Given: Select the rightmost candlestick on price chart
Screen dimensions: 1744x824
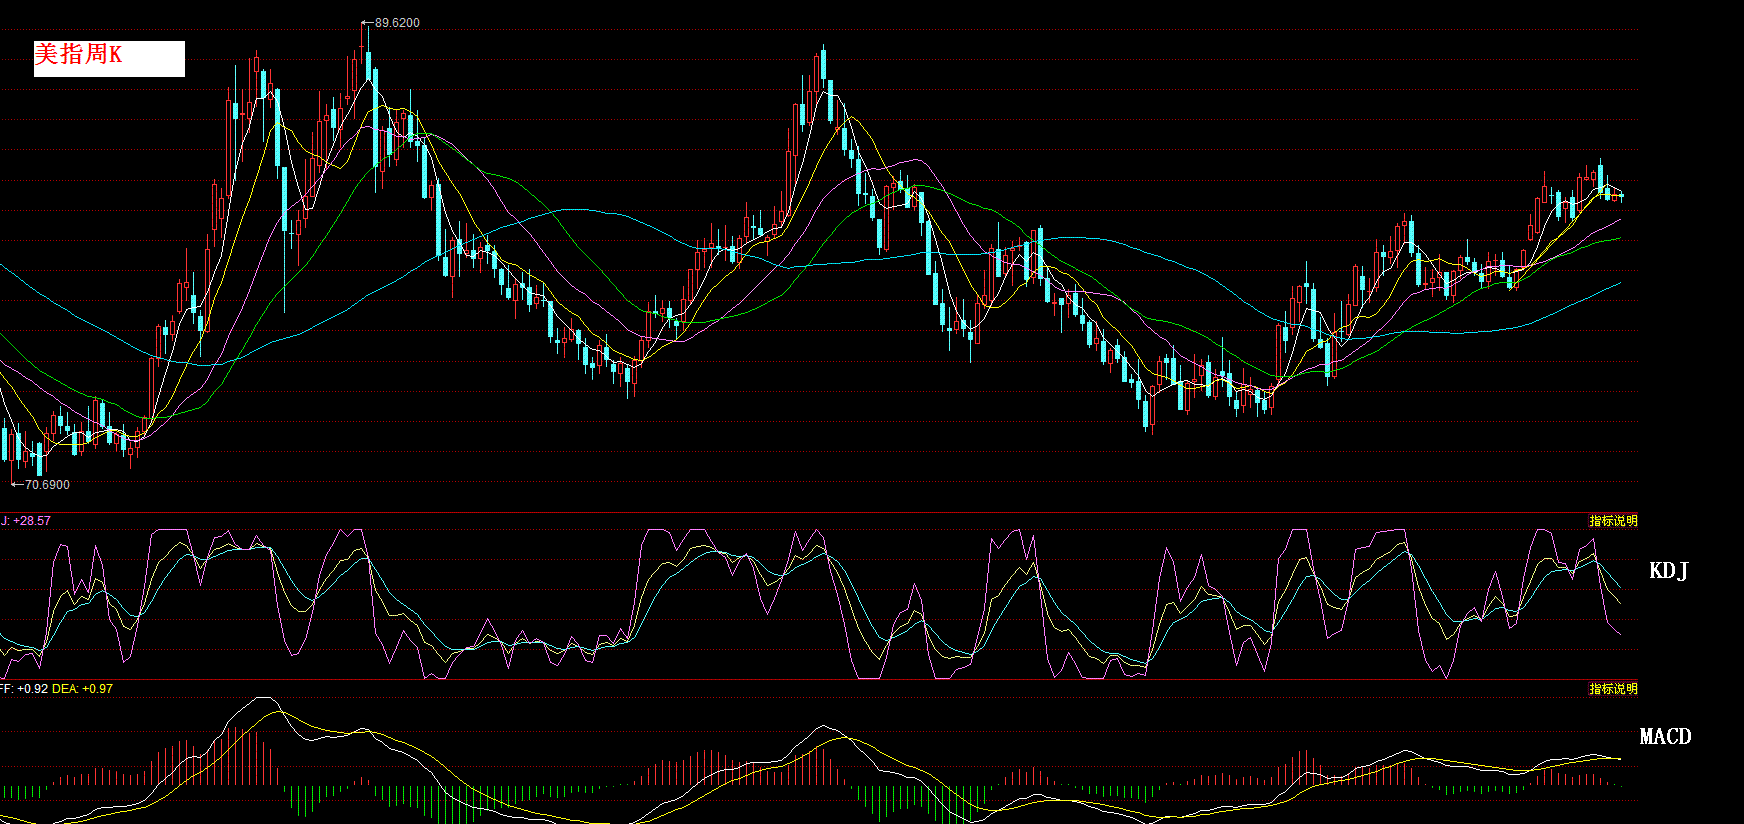Looking at the screenshot, I should coord(1620,196).
